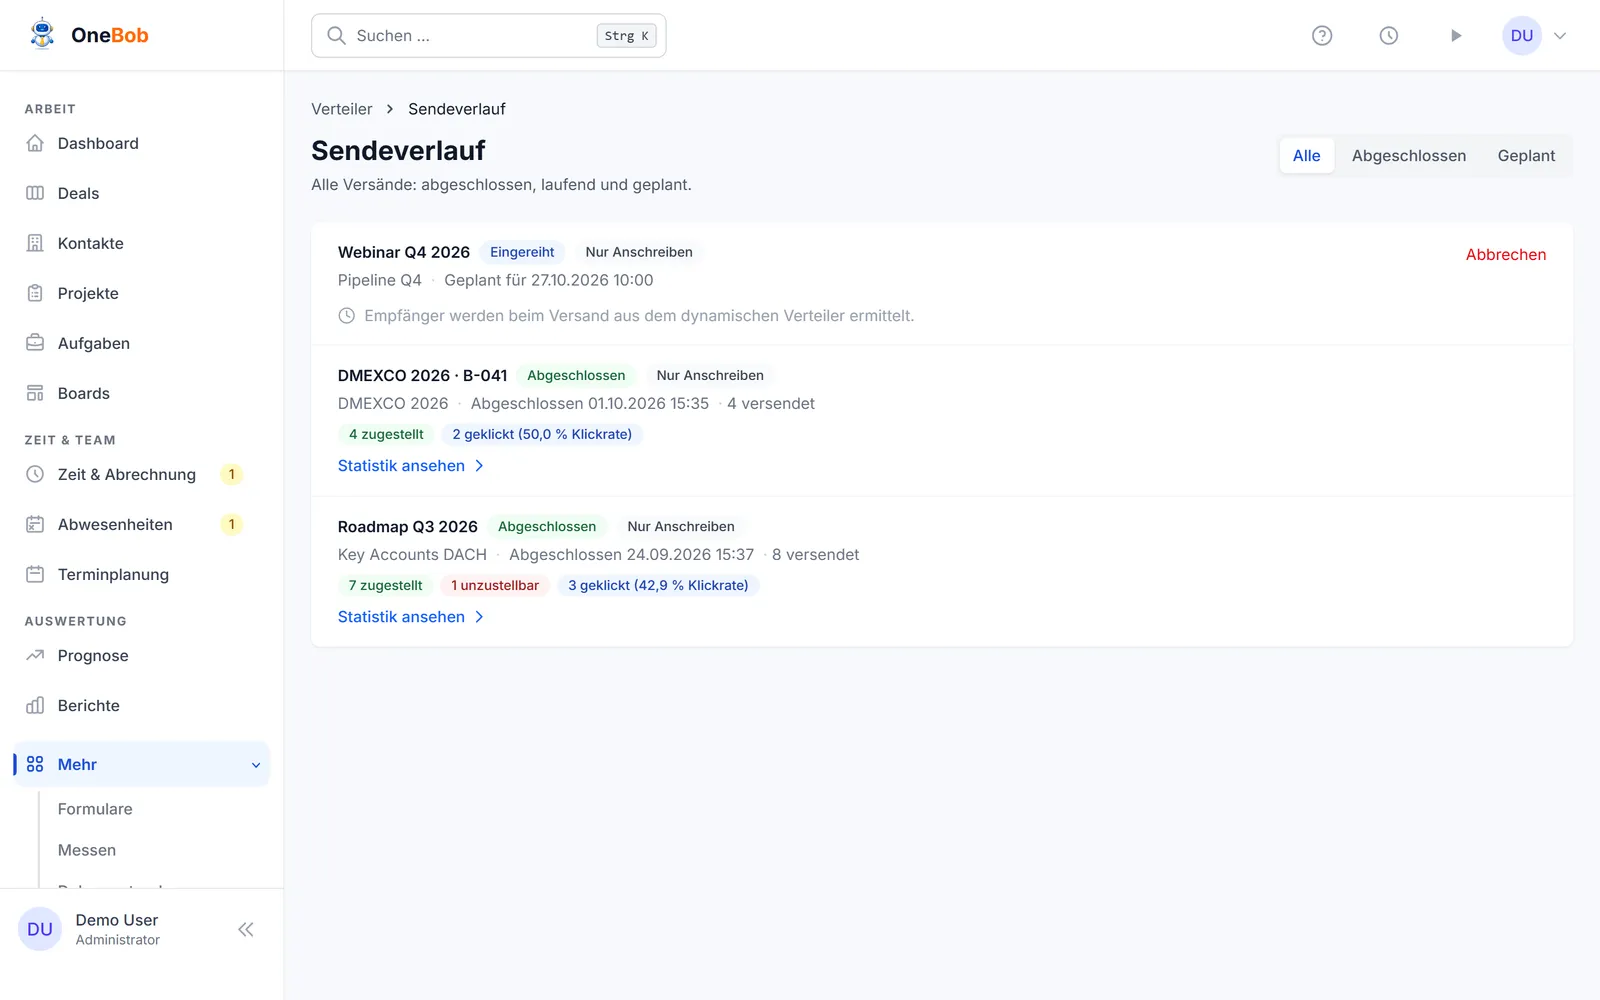Image resolution: width=1600 pixels, height=1000 pixels.
Task: View statistics for DMEXCO 2026 · B-041
Action: [x=411, y=466]
